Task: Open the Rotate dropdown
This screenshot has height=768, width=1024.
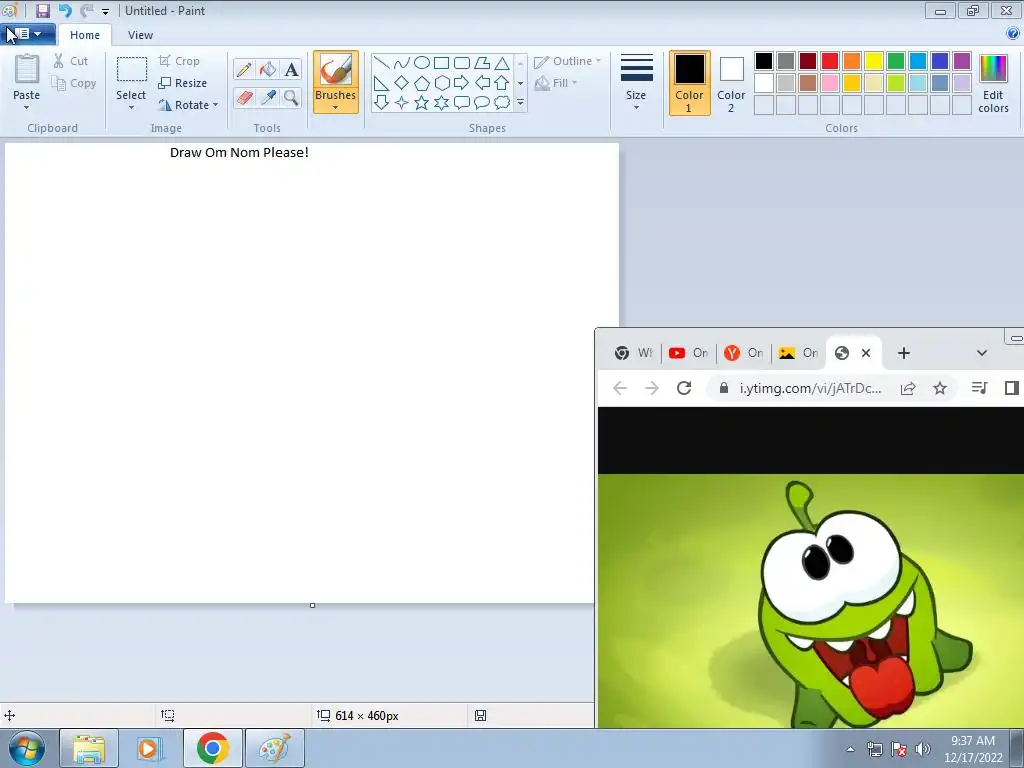Action: point(188,104)
